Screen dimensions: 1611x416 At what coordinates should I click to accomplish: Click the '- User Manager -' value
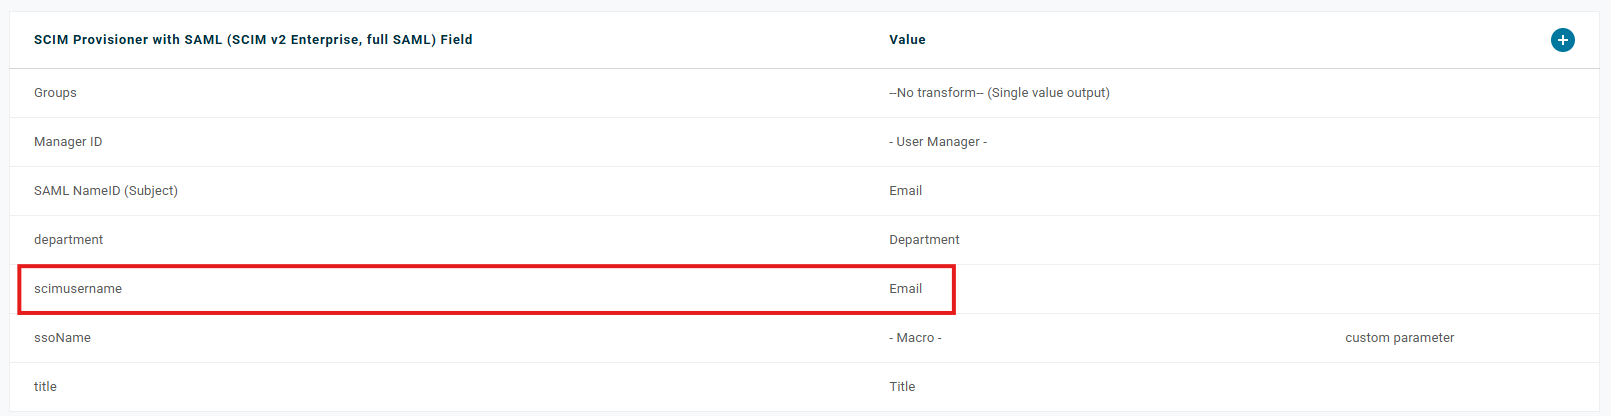(938, 142)
